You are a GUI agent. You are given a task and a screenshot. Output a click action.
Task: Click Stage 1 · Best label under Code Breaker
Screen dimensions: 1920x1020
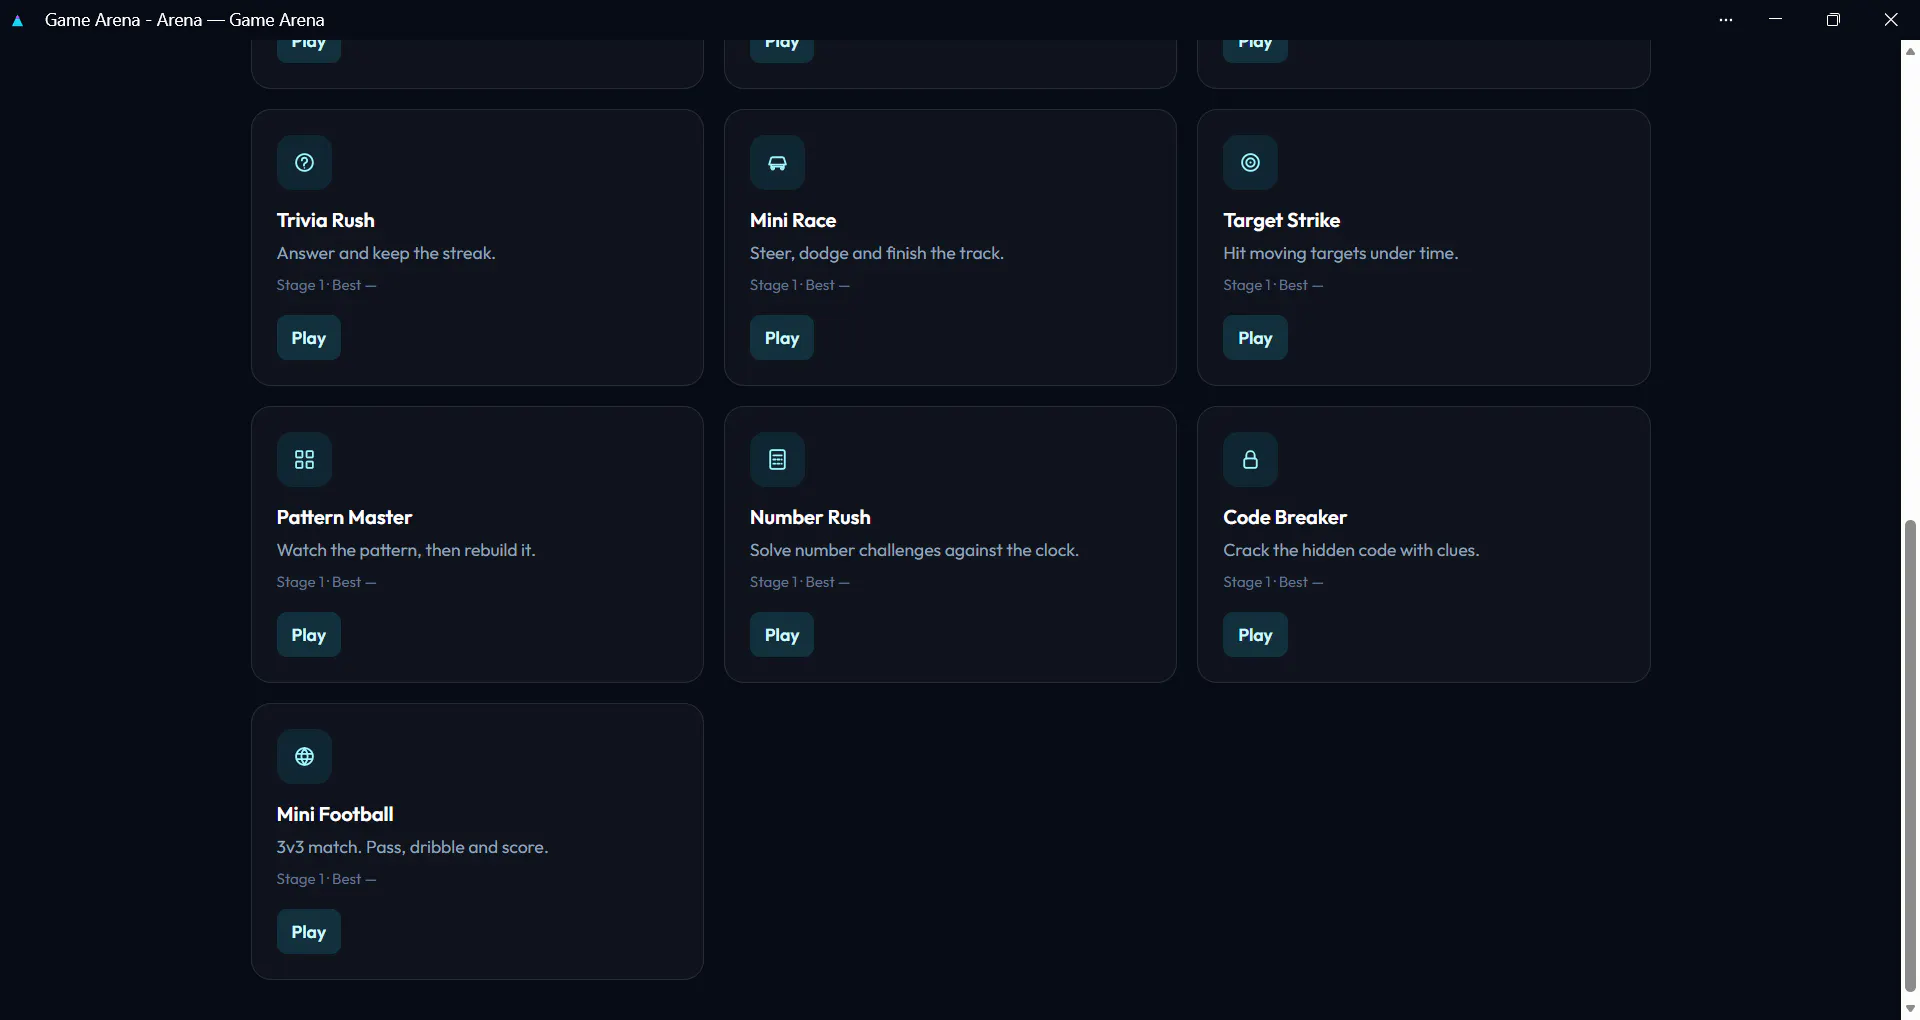tap(1273, 582)
